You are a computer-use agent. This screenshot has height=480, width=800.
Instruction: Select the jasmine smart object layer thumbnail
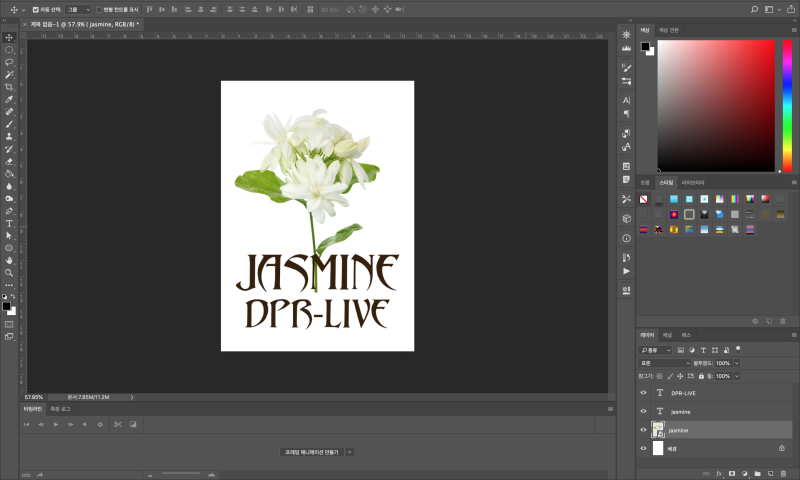click(658, 430)
